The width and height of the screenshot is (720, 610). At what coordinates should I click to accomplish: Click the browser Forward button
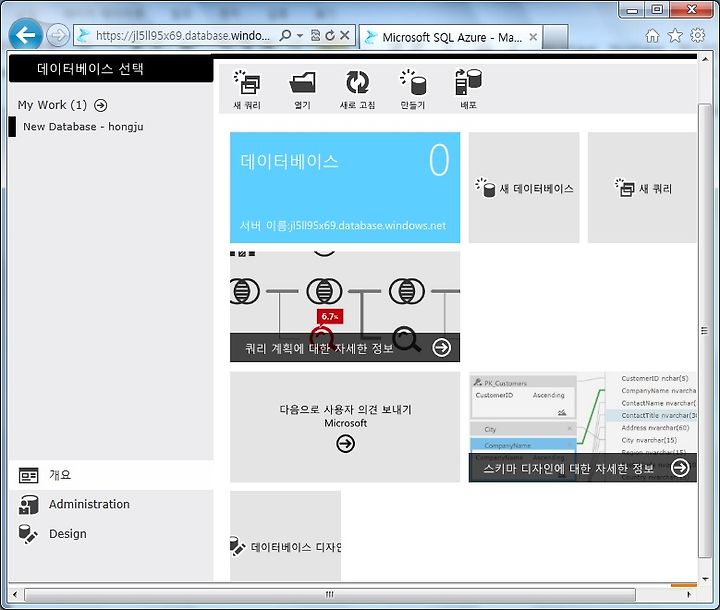tap(58, 35)
